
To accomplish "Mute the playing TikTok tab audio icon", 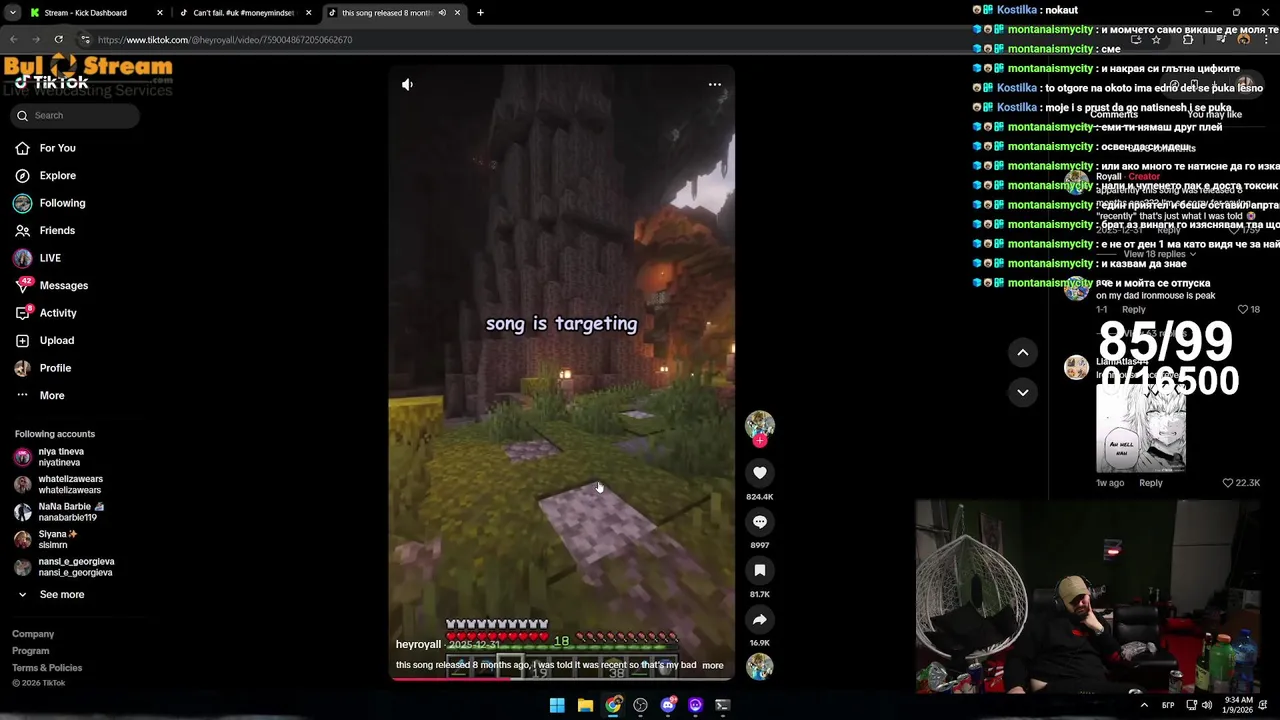I will point(443,13).
